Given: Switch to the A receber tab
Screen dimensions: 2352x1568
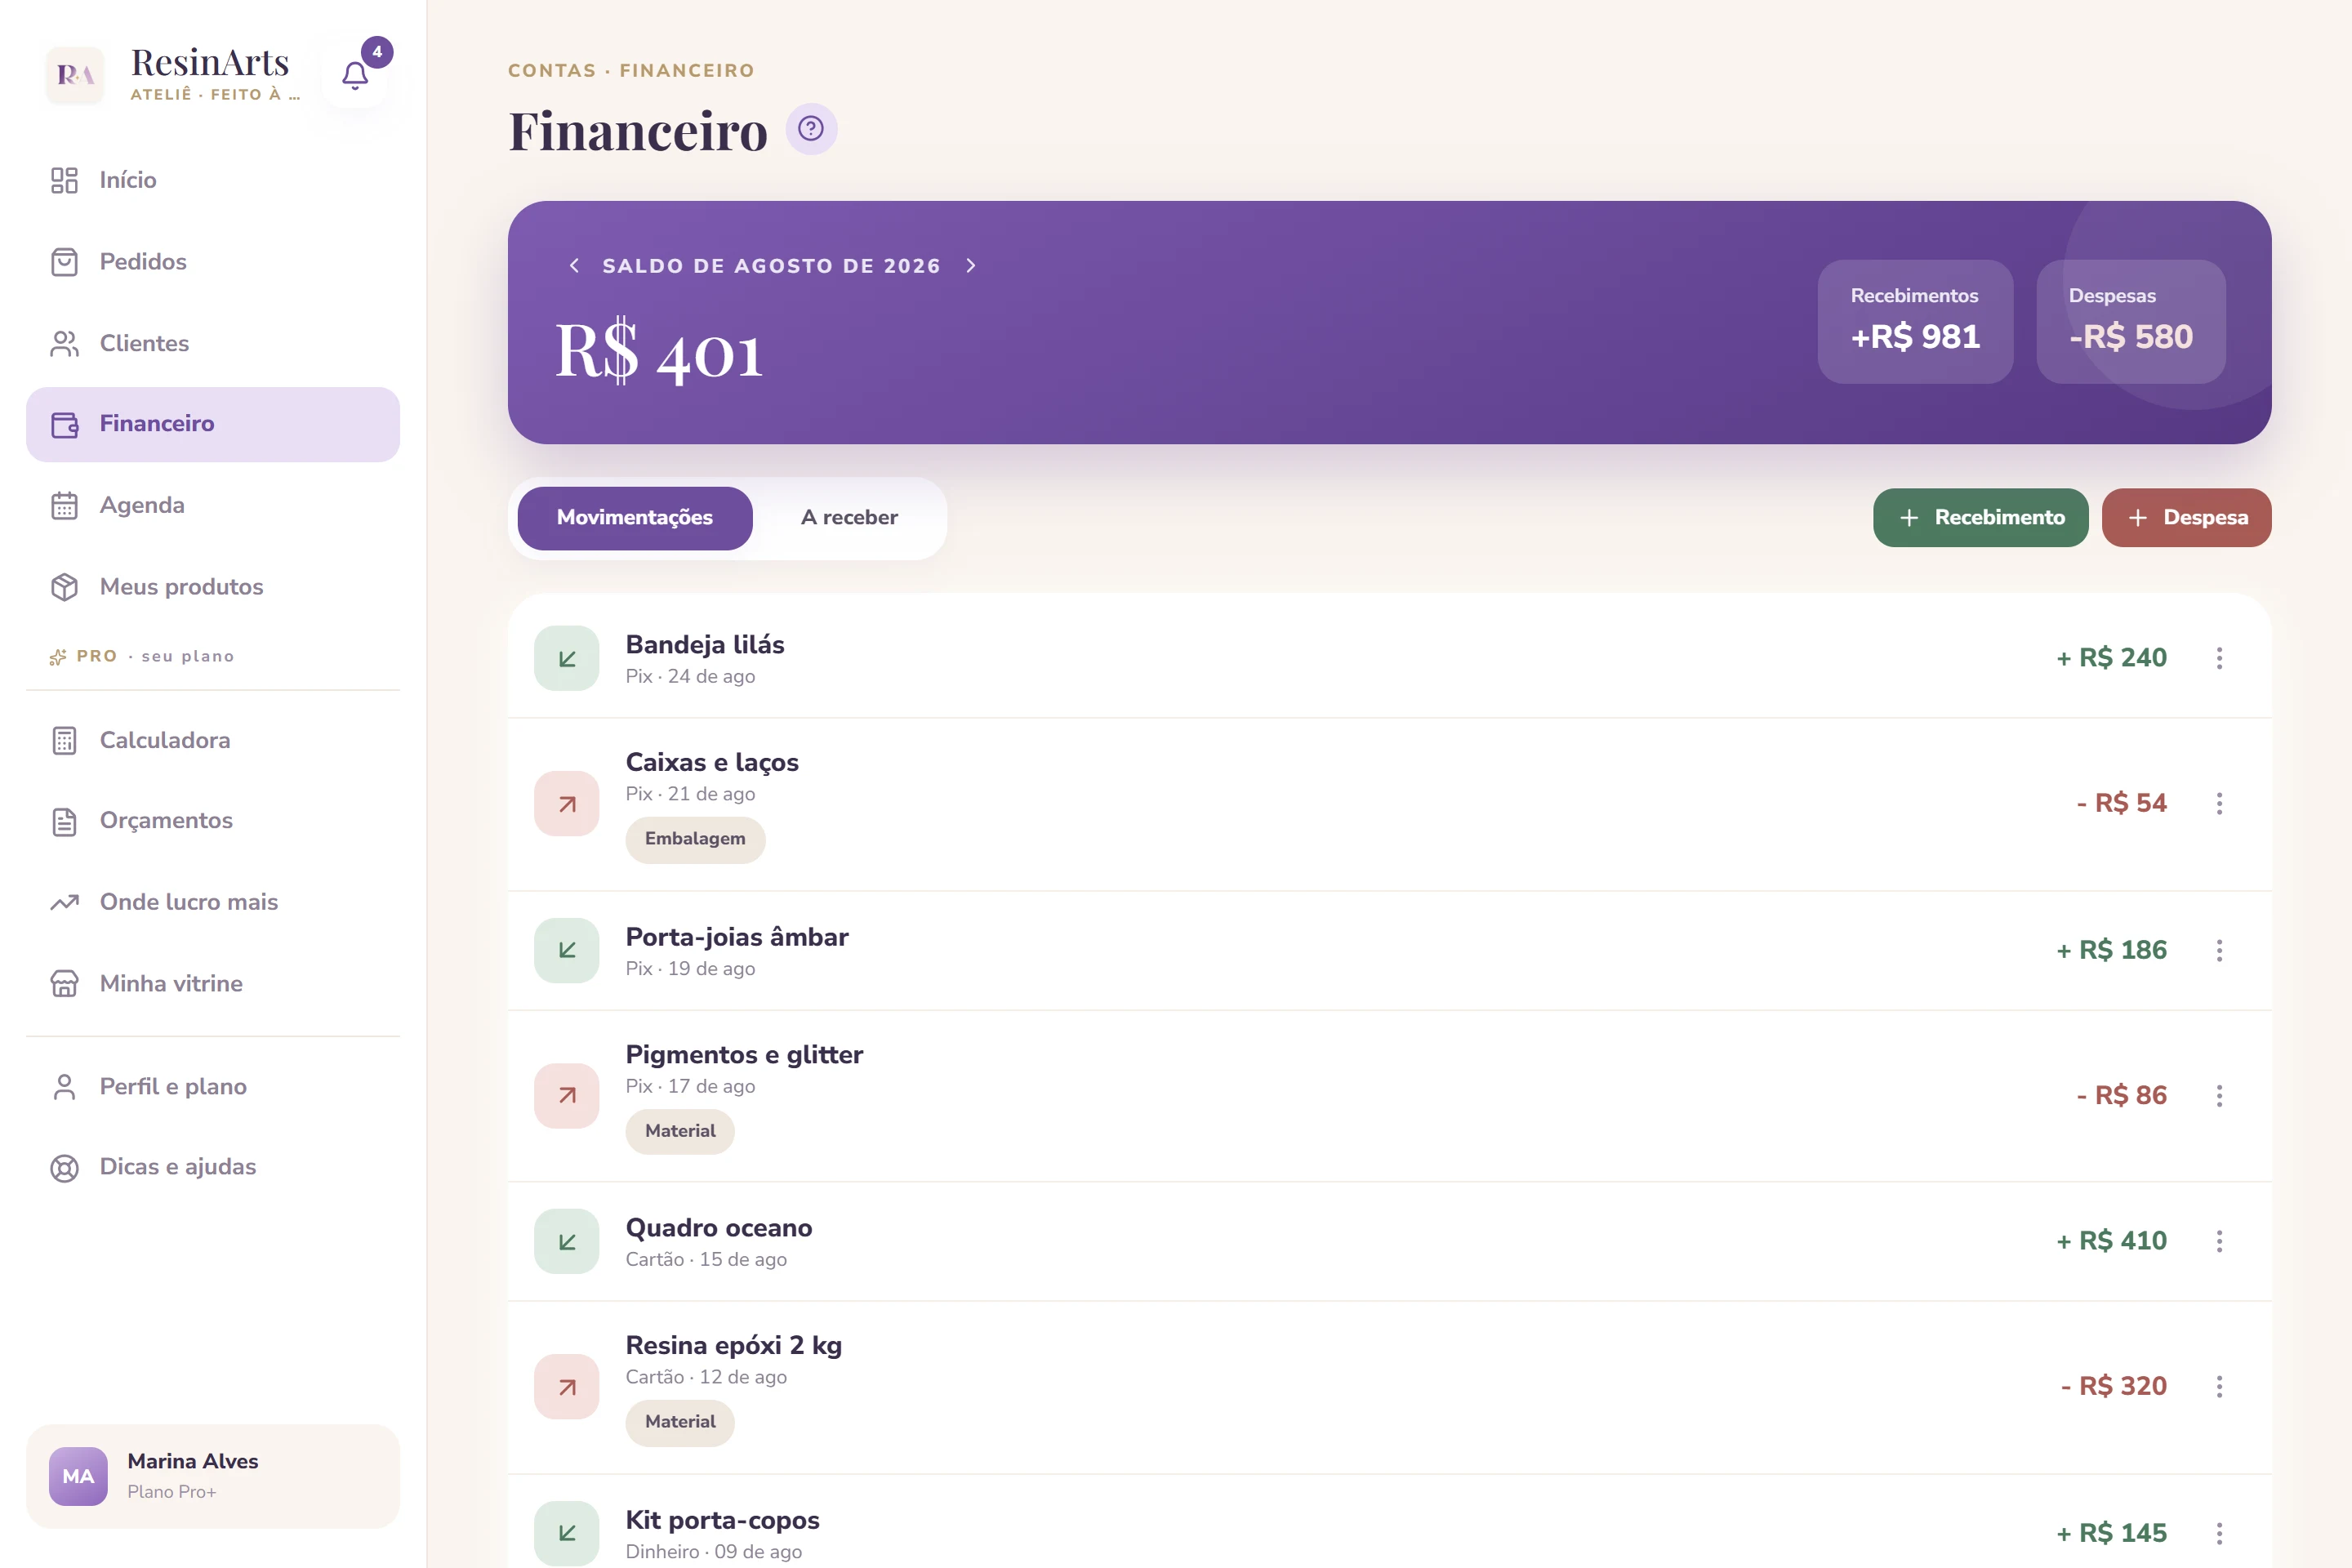Looking at the screenshot, I should [x=849, y=518].
